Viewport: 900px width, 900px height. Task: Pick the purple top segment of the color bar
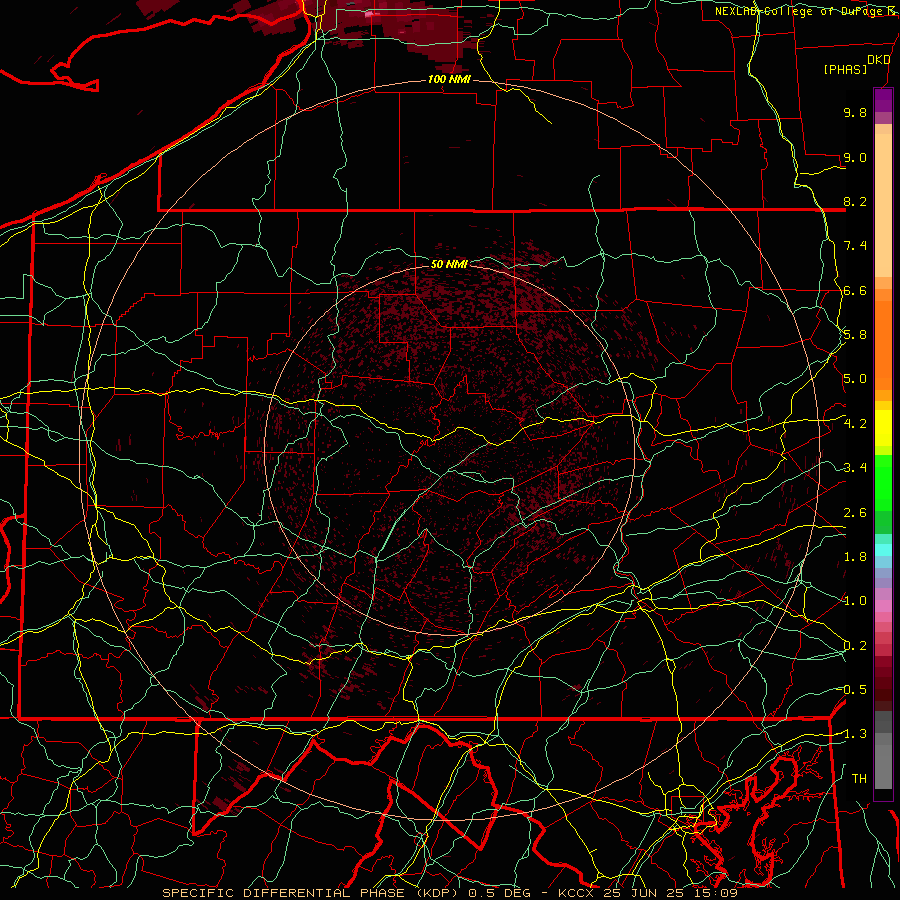pos(883,101)
